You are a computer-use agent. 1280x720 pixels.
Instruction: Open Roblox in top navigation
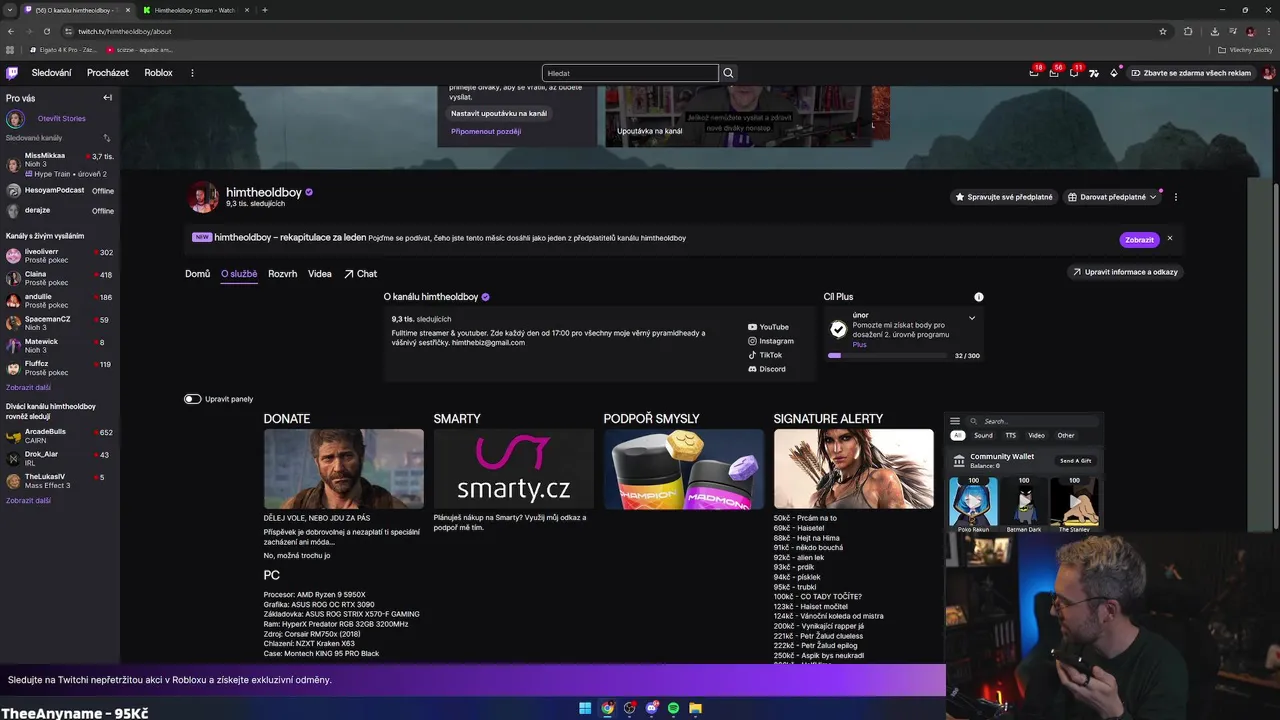tap(158, 73)
